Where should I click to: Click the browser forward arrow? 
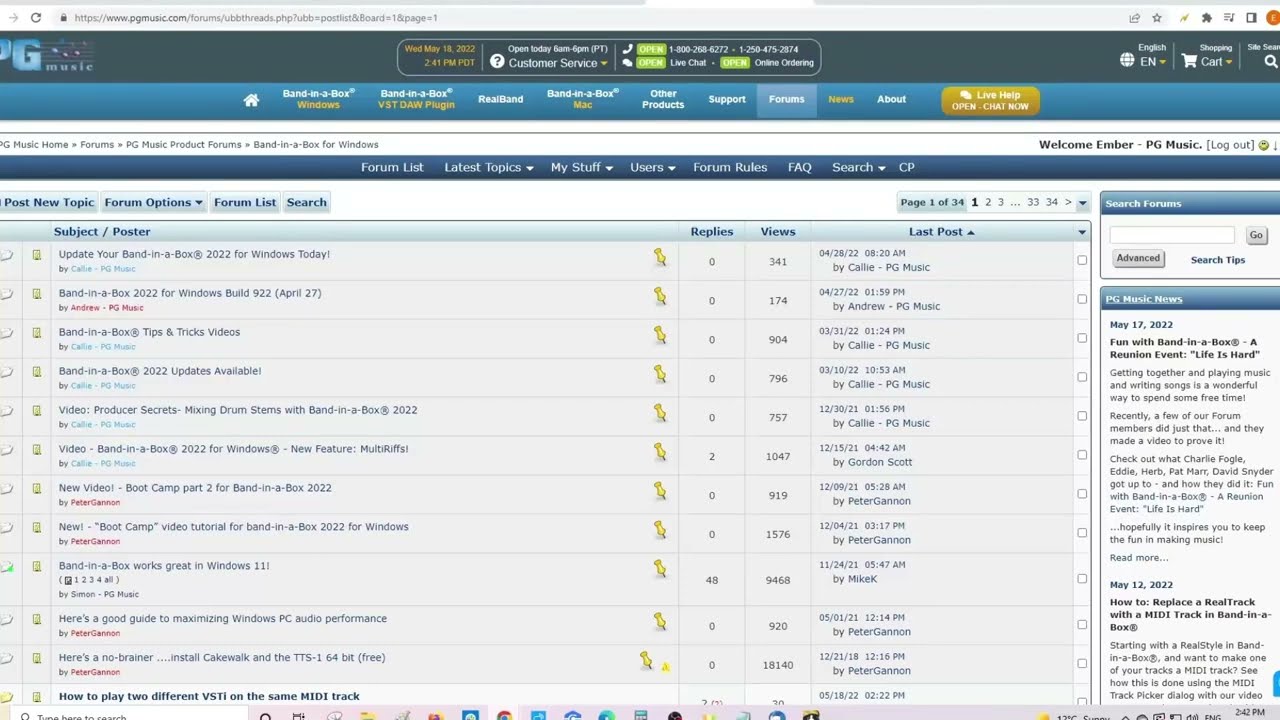coord(13,17)
